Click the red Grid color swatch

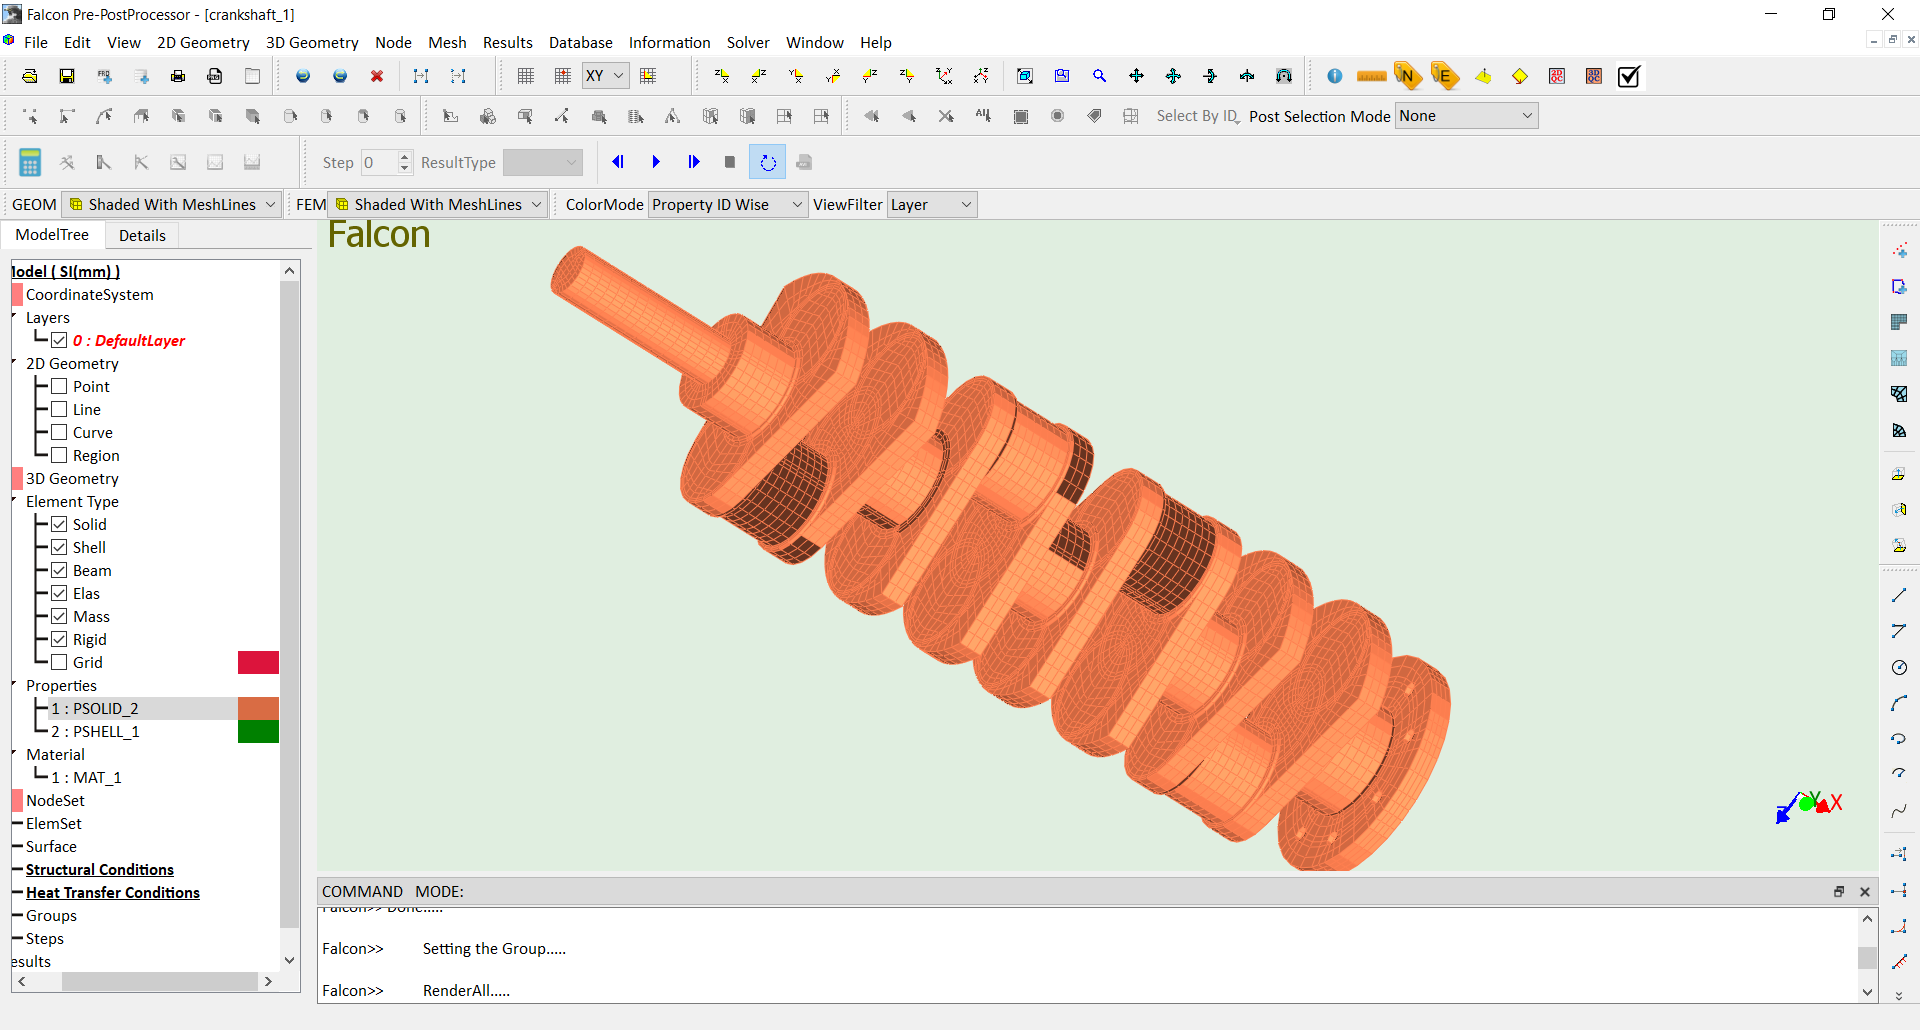[x=258, y=662]
